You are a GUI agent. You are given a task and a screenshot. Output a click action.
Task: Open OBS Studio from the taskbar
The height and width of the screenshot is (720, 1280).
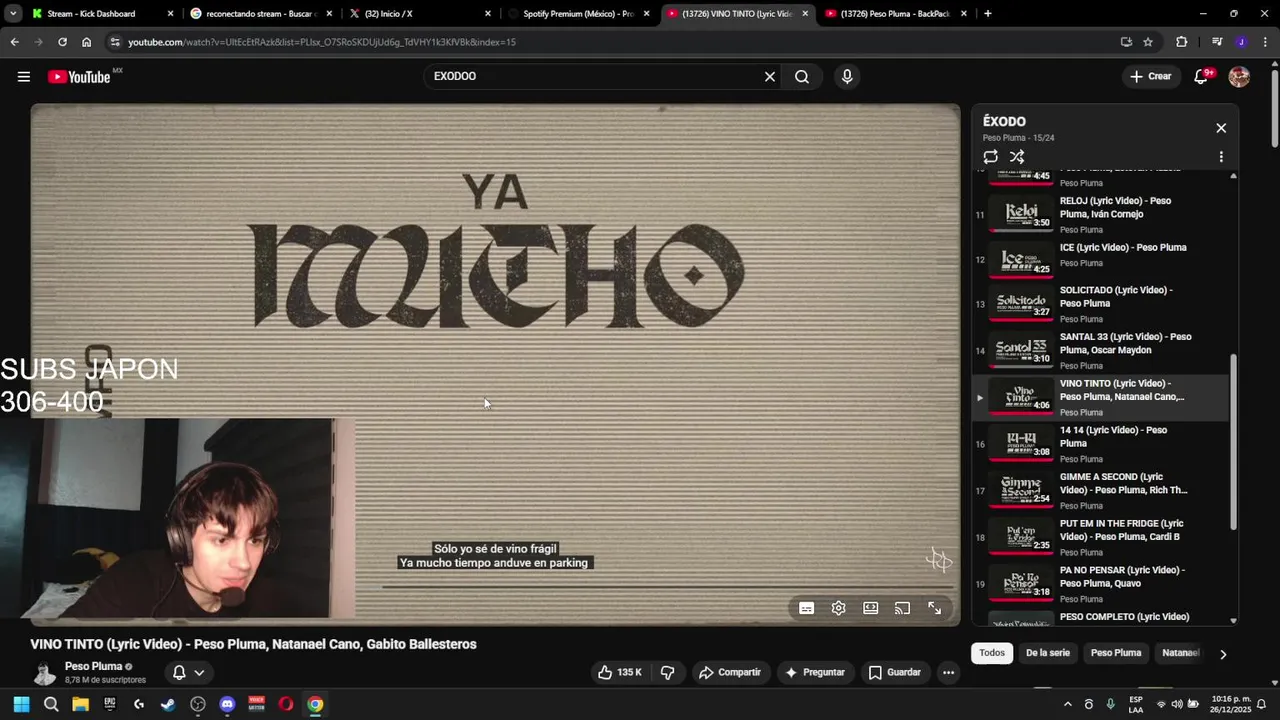pyautogui.click(x=198, y=704)
